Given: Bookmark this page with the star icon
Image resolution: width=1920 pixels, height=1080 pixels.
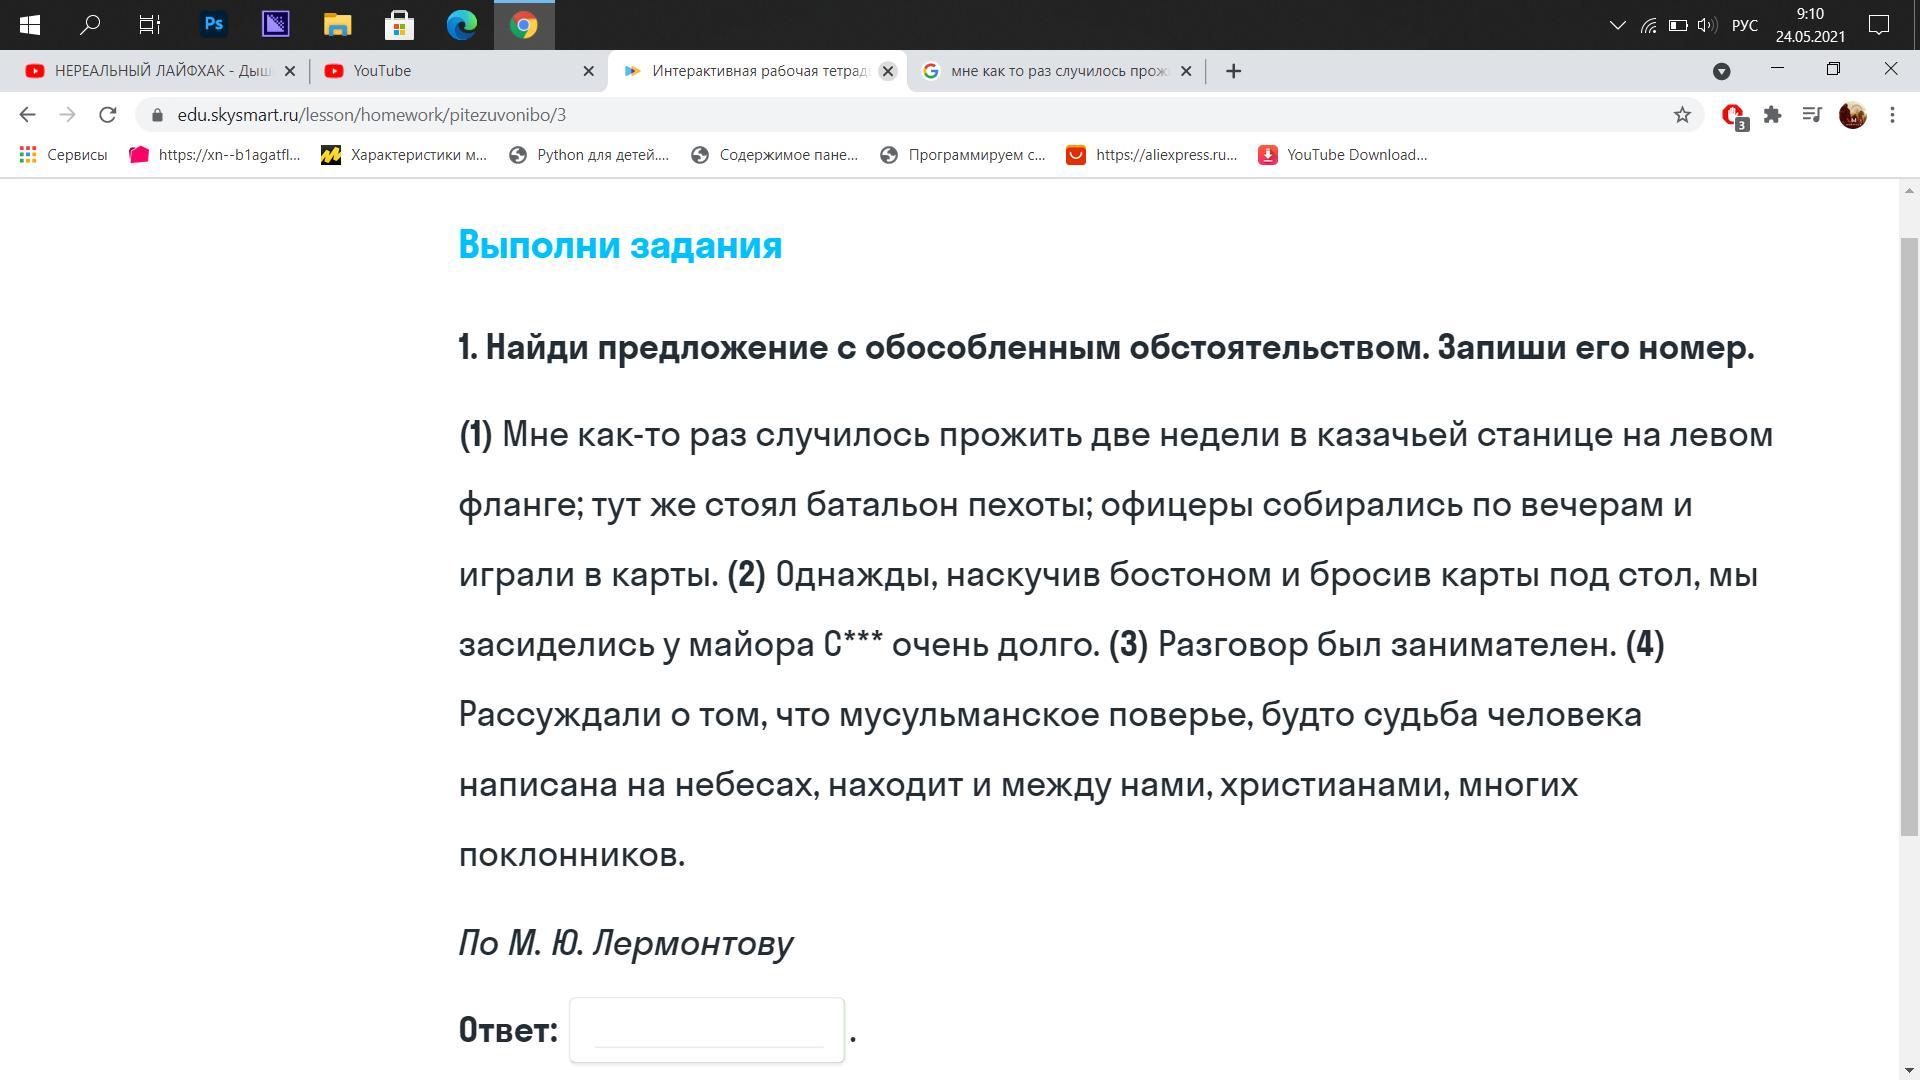Looking at the screenshot, I should tap(1682, 115).
